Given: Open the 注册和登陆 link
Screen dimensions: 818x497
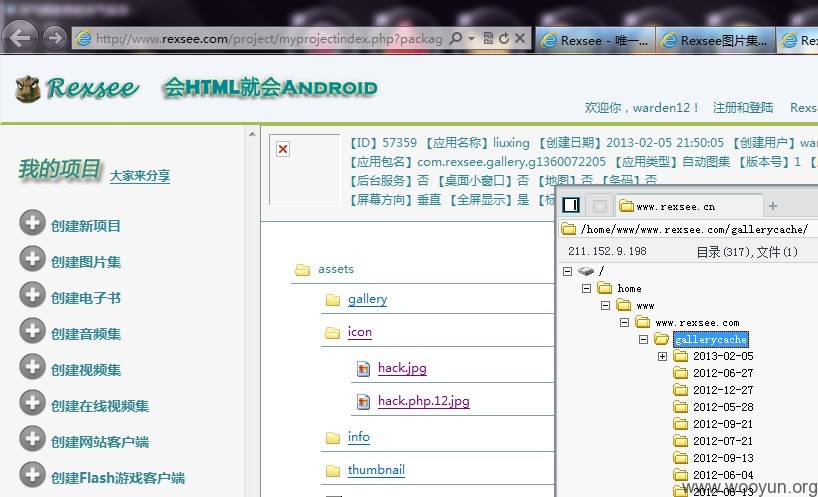Looking at the screenshot, I should pyautogui.click(x=742, y=107).
